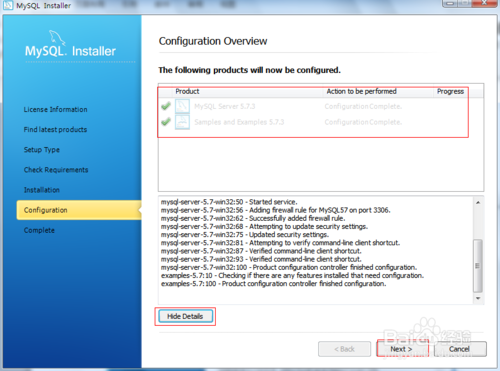The height and width of the screenshot is (371, 500).
Task: Select the MySQL Server 5.7.3 row text
Action: (225, 106)
